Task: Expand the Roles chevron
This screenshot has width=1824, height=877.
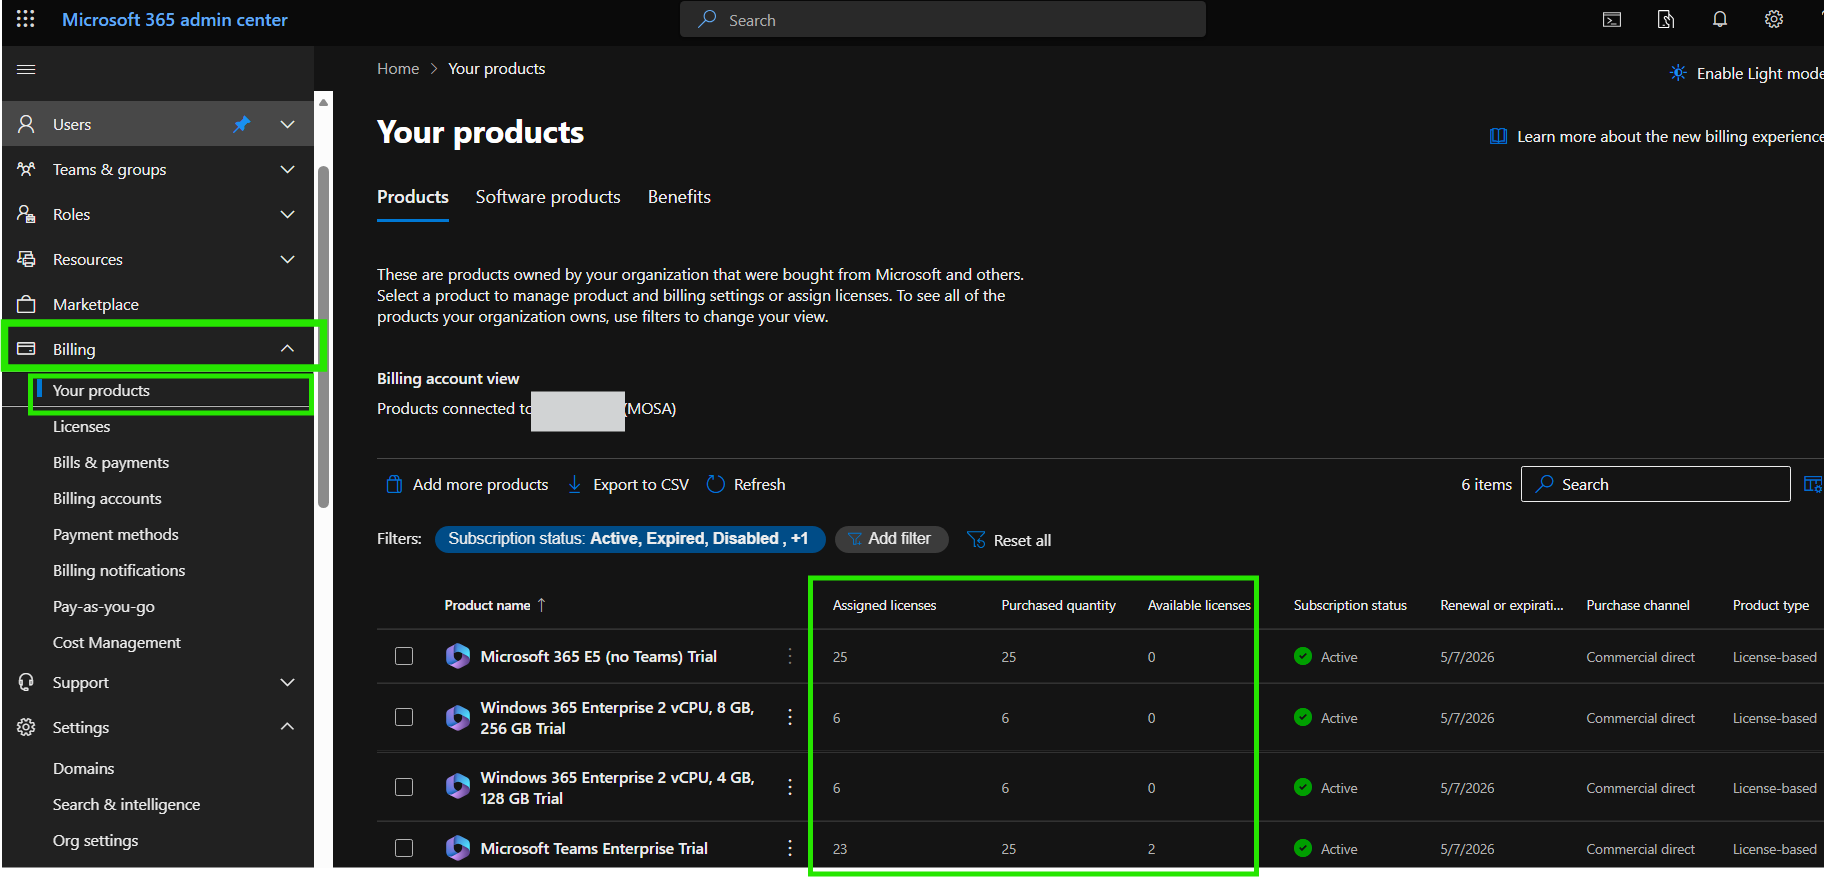Action: coord(288,214)
